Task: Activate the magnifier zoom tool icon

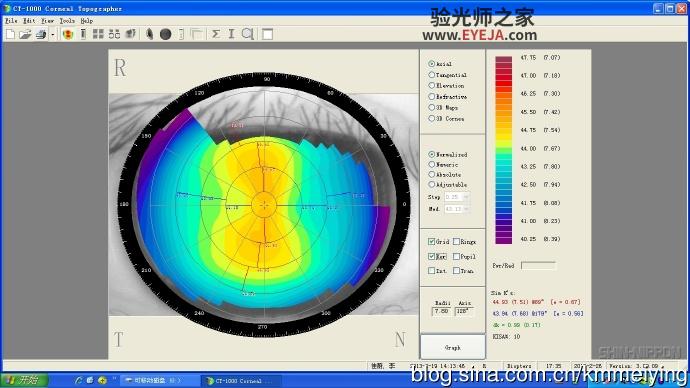Action: click(248, 34)
